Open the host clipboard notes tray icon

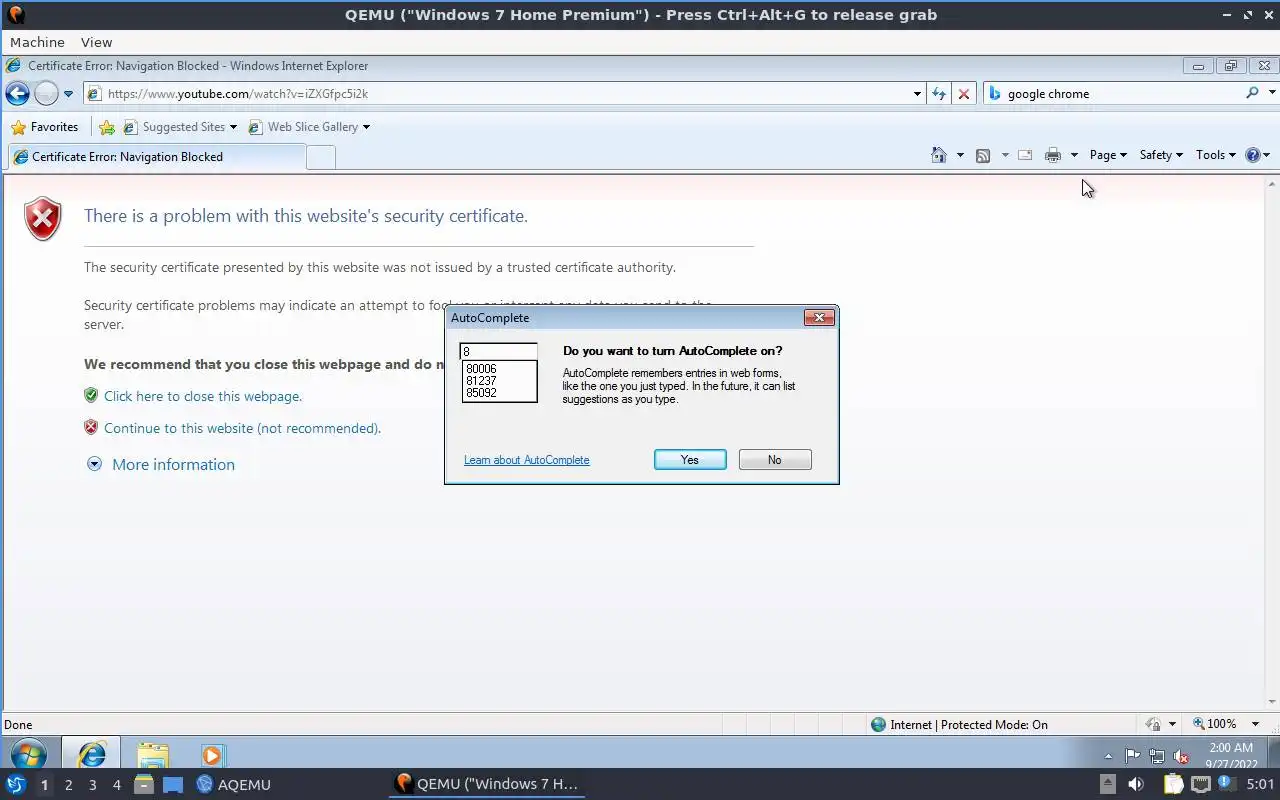pos(1173,785)
